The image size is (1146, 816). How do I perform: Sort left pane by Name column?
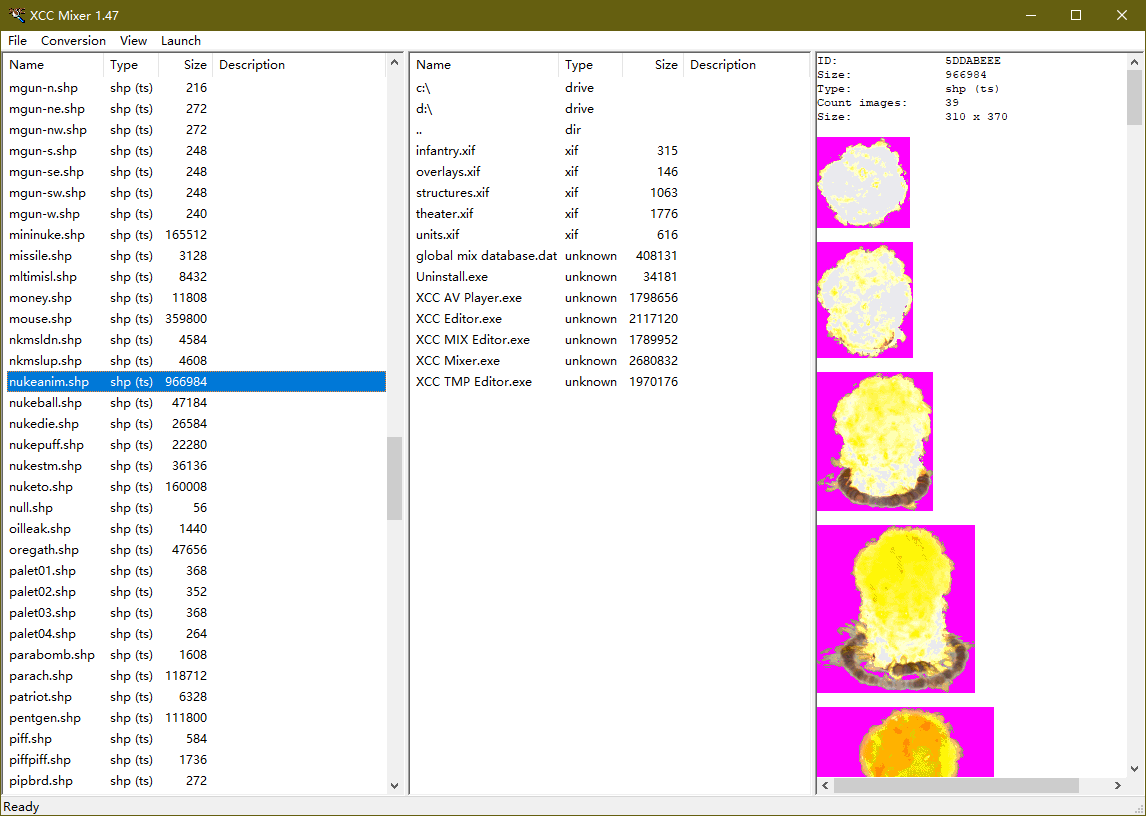click(x=54, y=64)
